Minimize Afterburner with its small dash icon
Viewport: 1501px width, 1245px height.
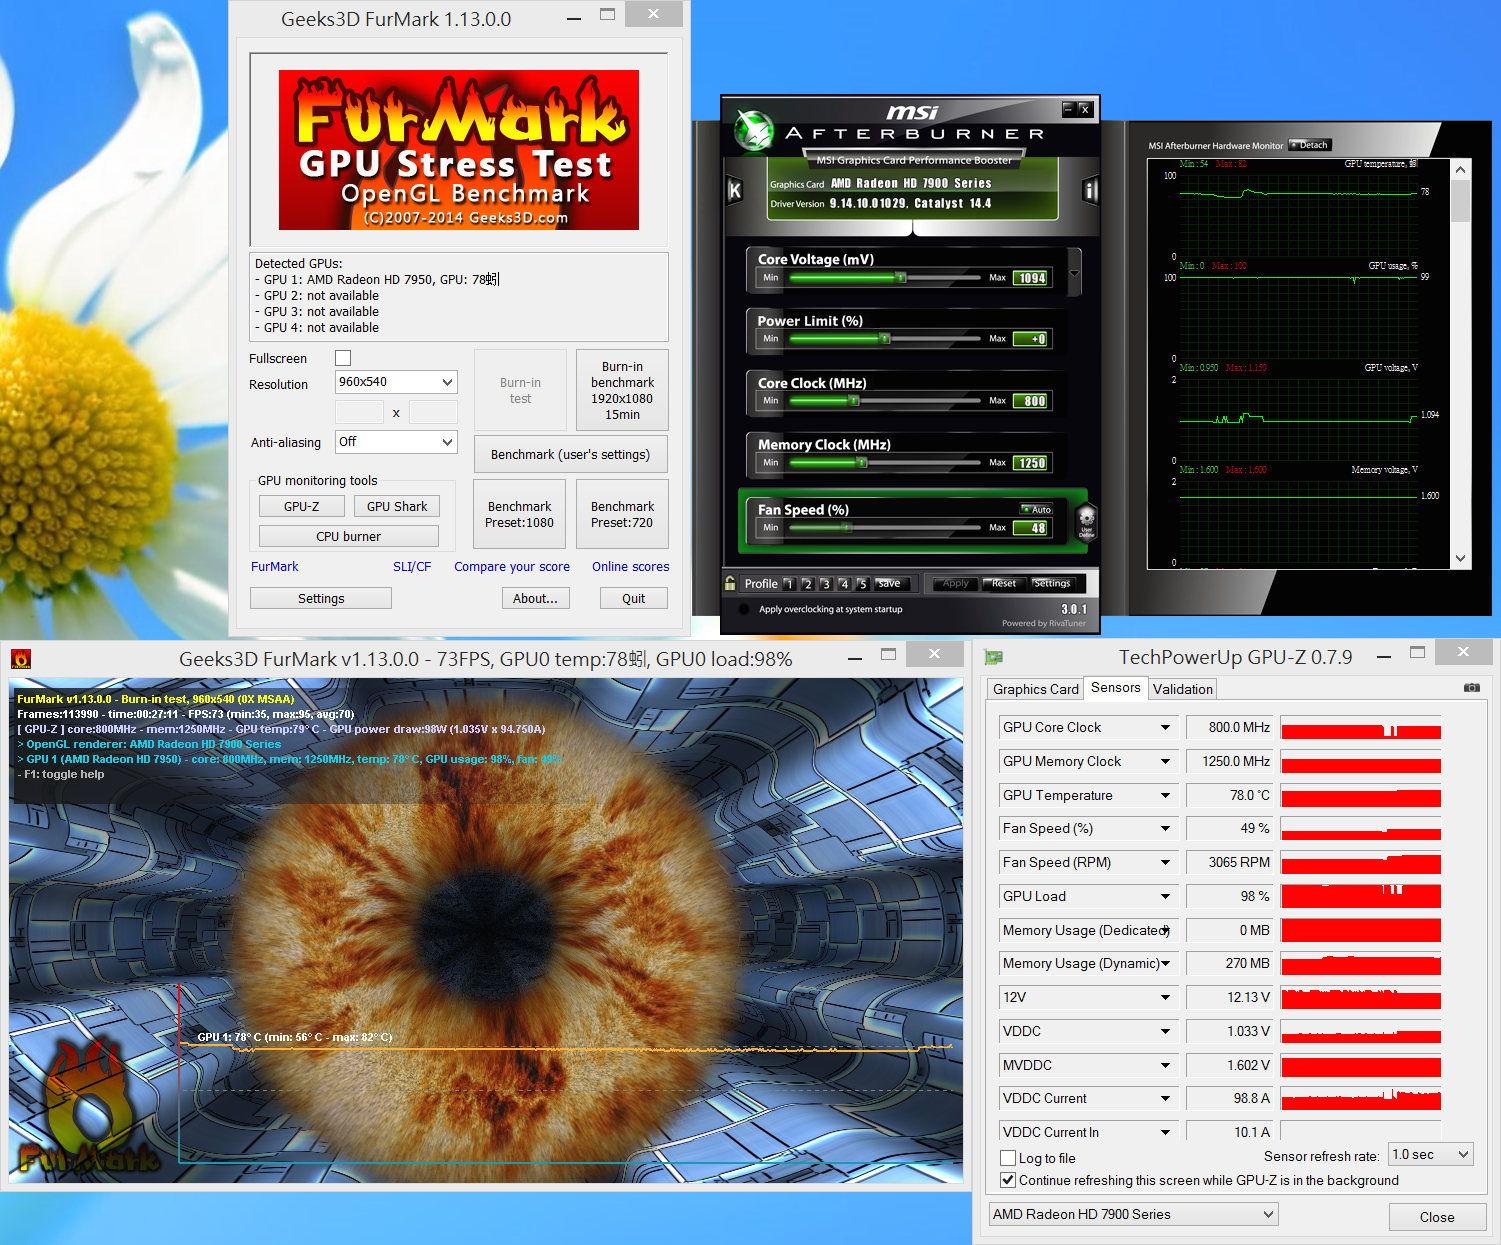pos(1068,108)
